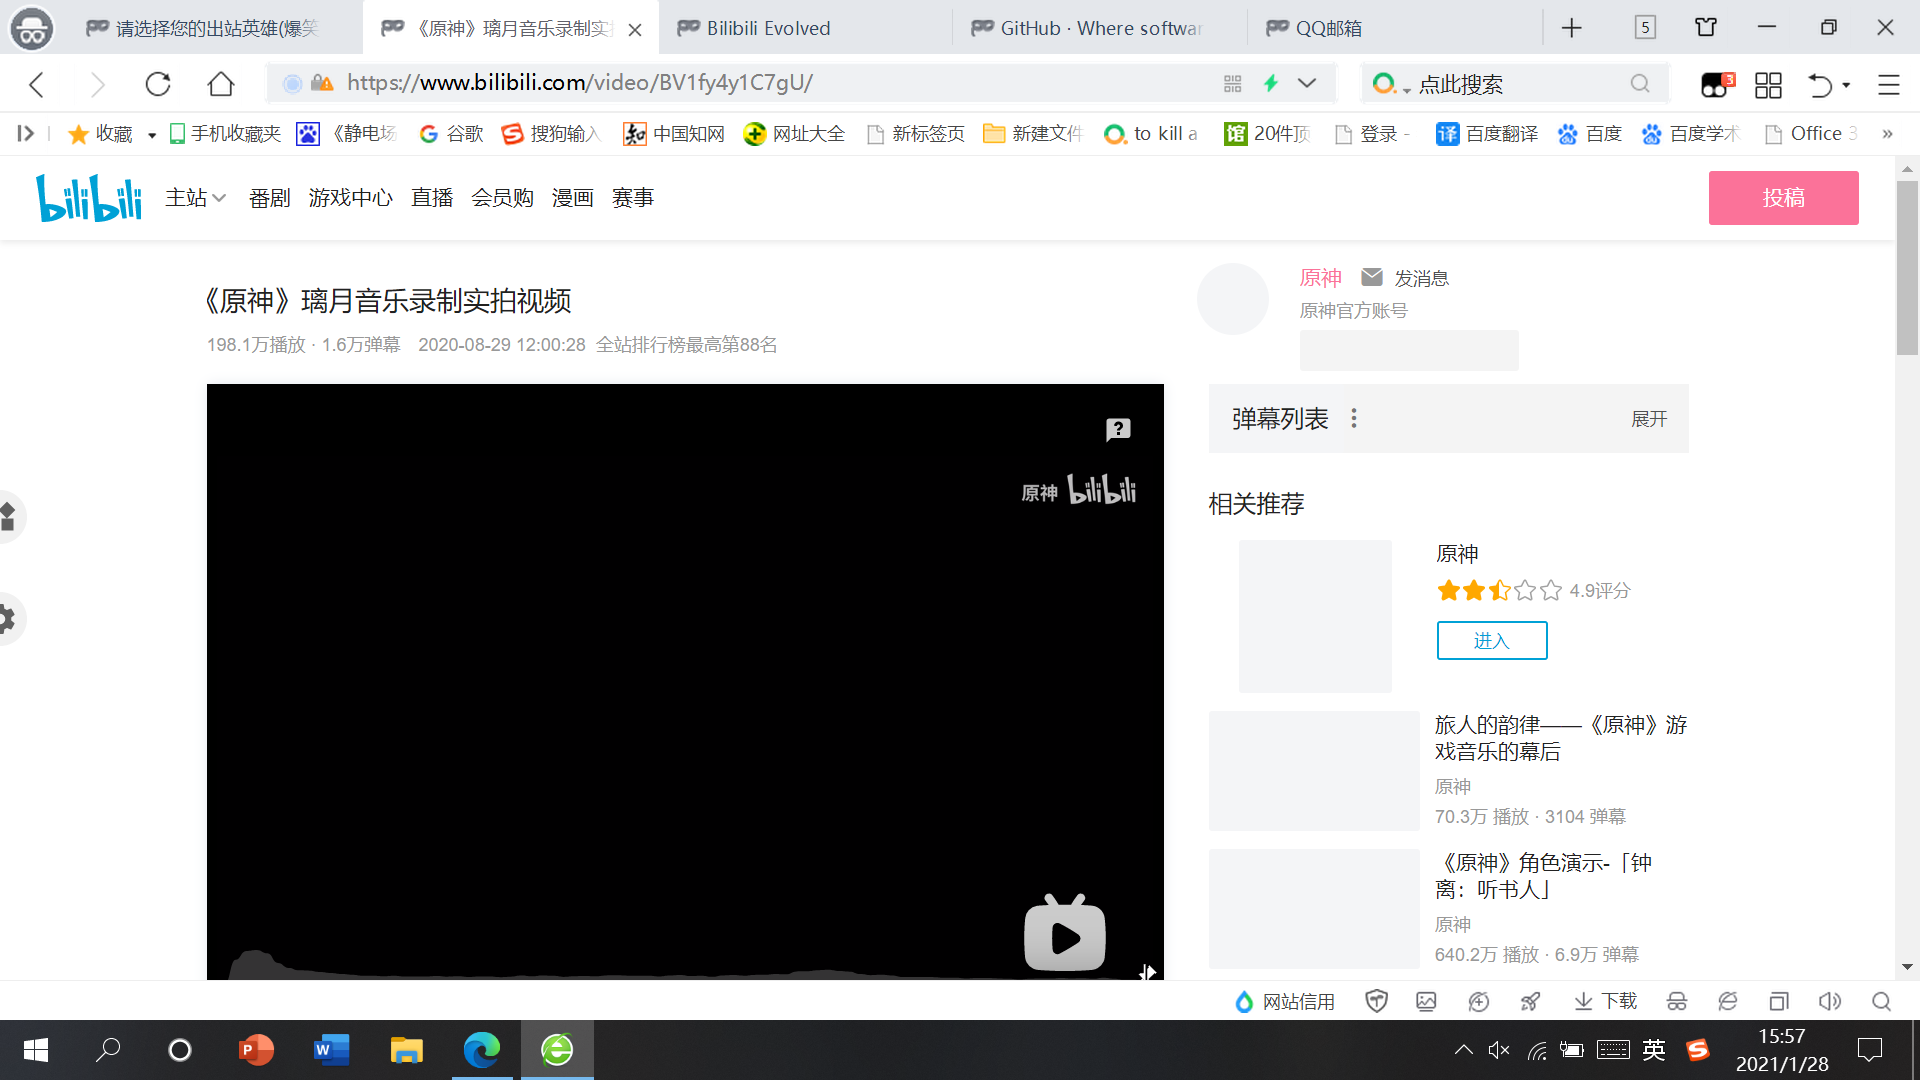Play the video with the center play button

pyautogui.click(x=1064, y=936)
